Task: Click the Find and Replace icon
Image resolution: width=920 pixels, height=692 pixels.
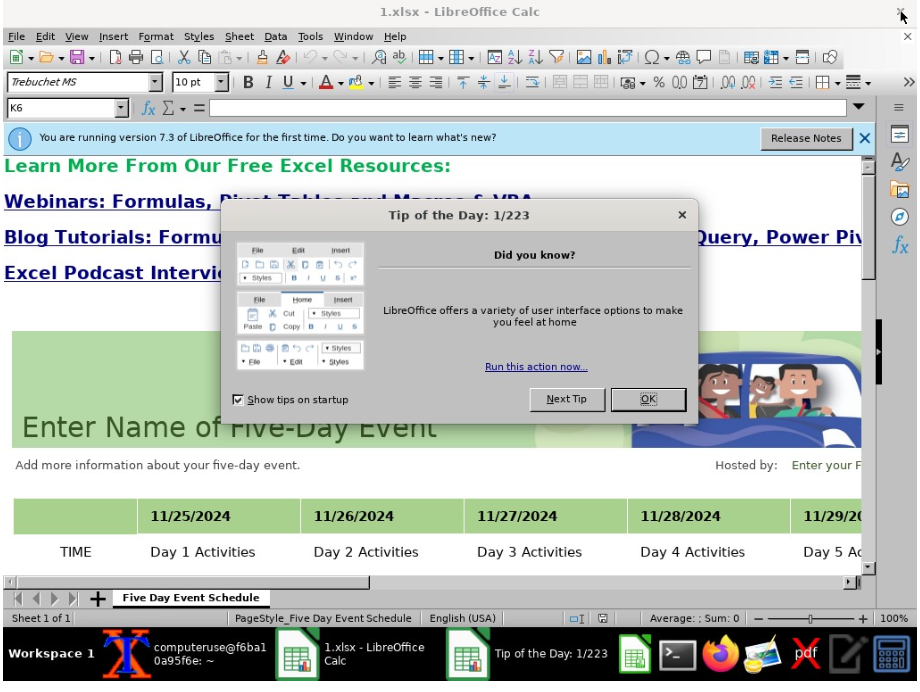Action: 379,57
